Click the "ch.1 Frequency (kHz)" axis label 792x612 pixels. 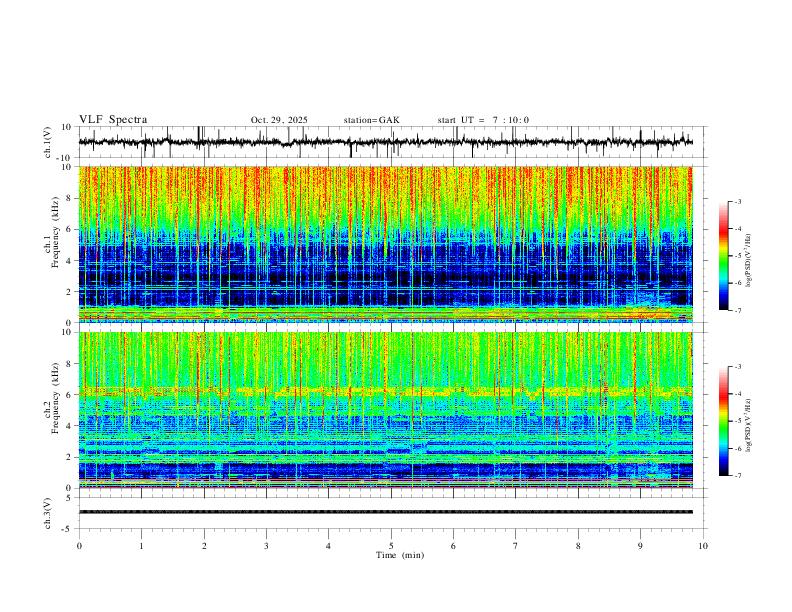pyautogui.click(x=51, y=233)
